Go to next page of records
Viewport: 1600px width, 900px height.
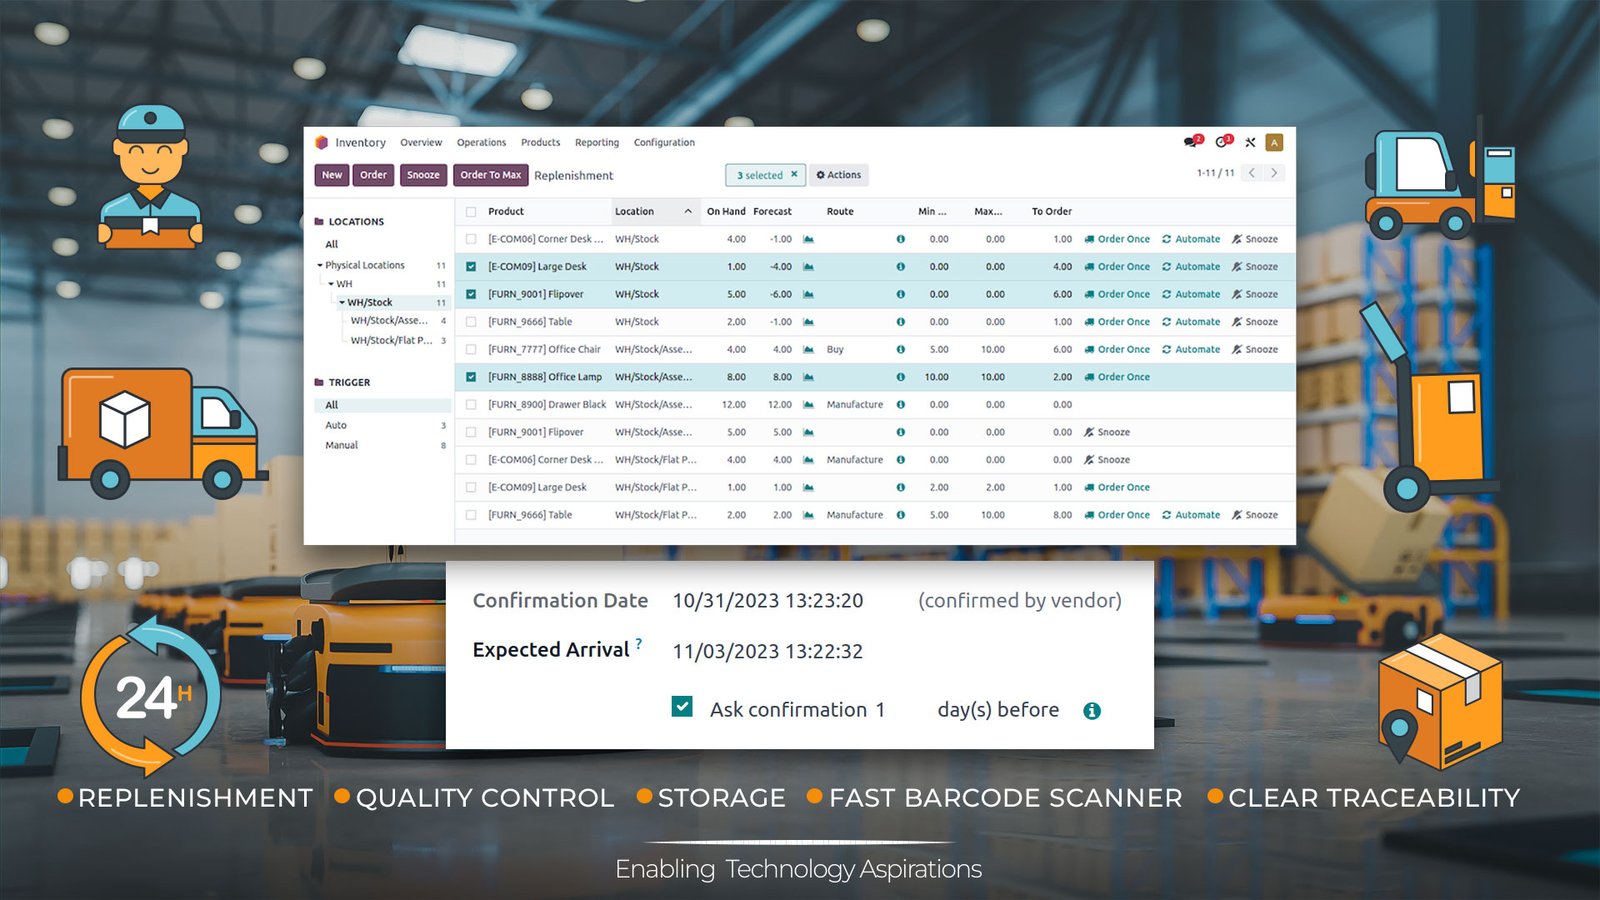point(1274,173)
